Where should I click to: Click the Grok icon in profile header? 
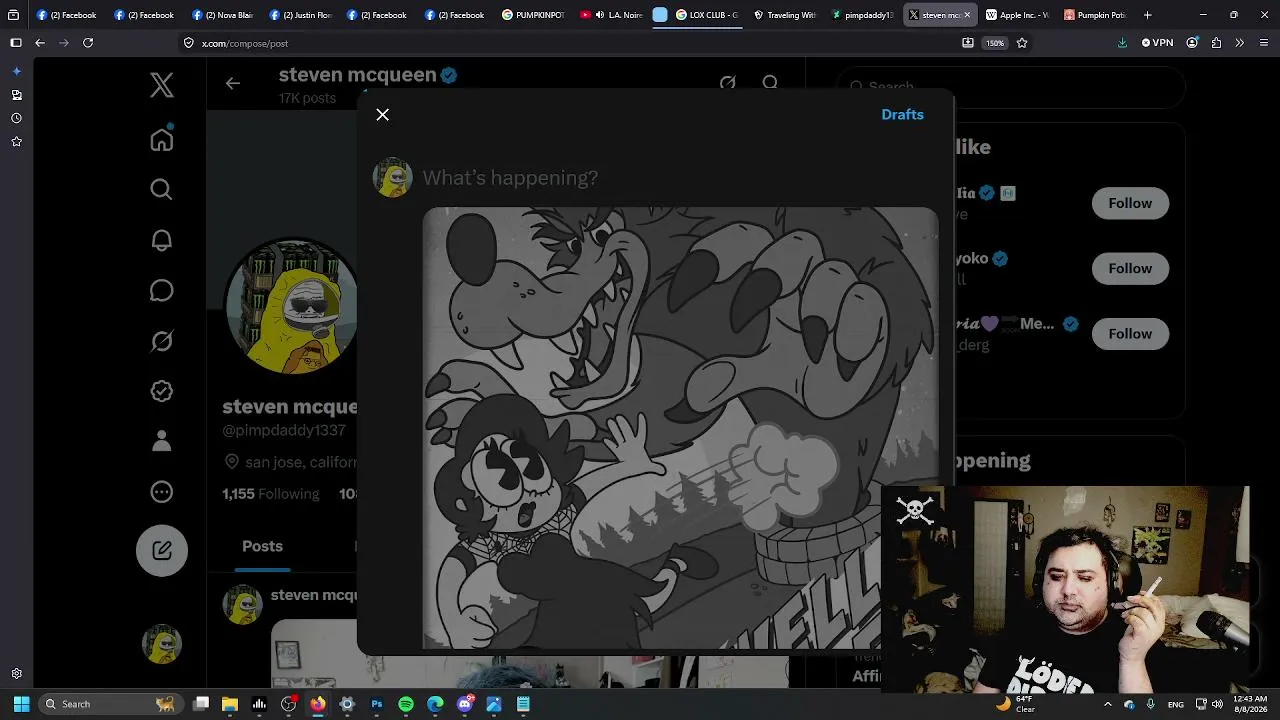pos(727,83)
